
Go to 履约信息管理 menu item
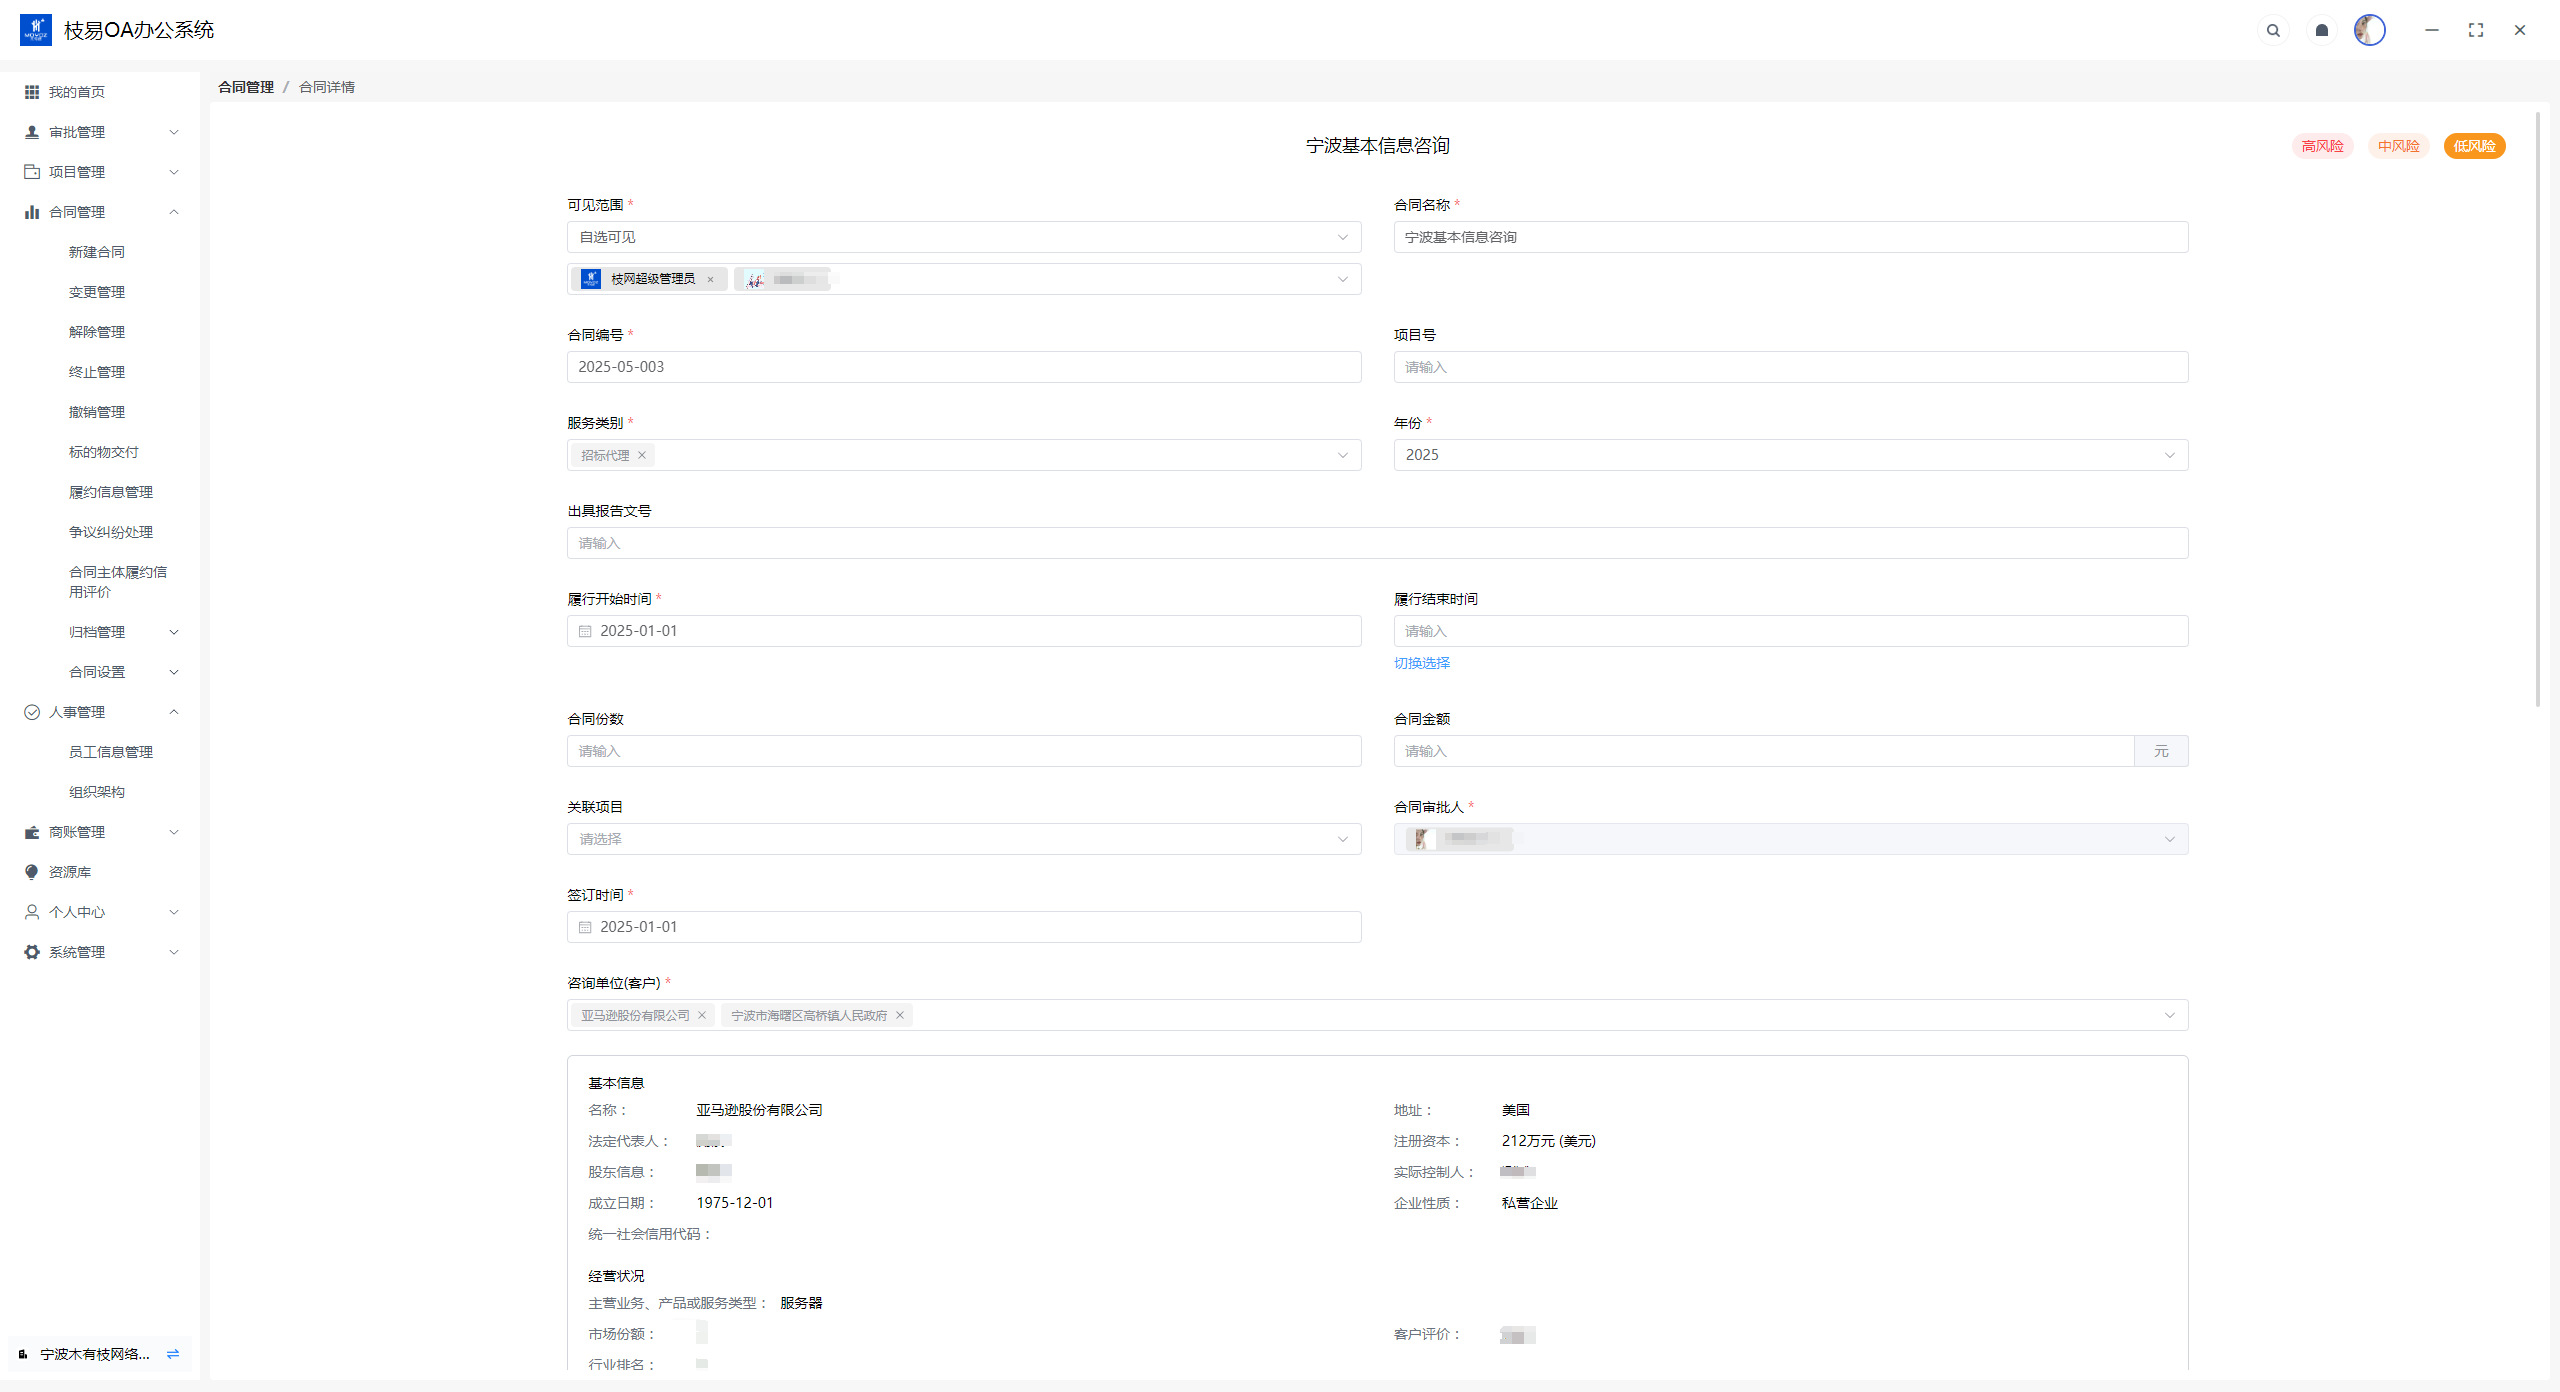pyautogui.click(x=111, y=492)
